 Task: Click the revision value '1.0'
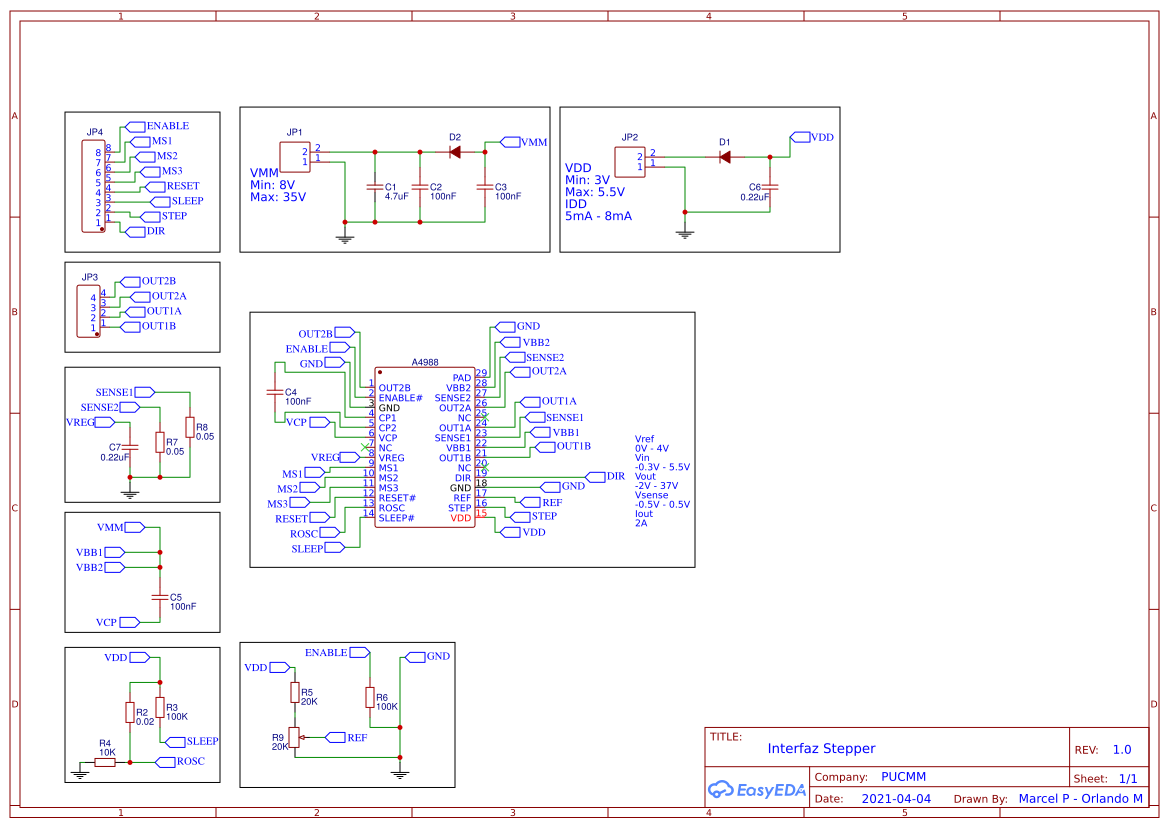coord(1122,750)
